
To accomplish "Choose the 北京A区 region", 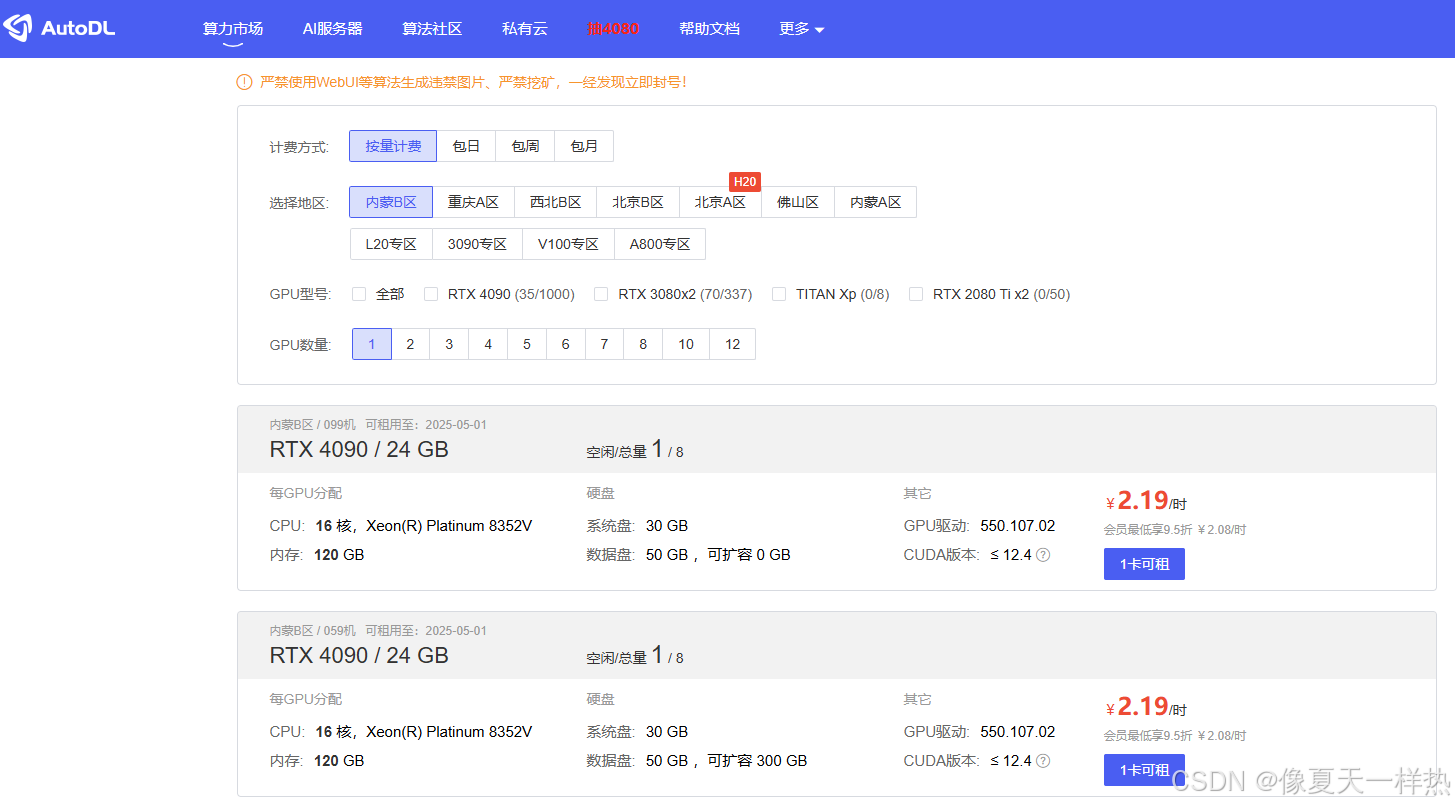I will coord(720,202).
